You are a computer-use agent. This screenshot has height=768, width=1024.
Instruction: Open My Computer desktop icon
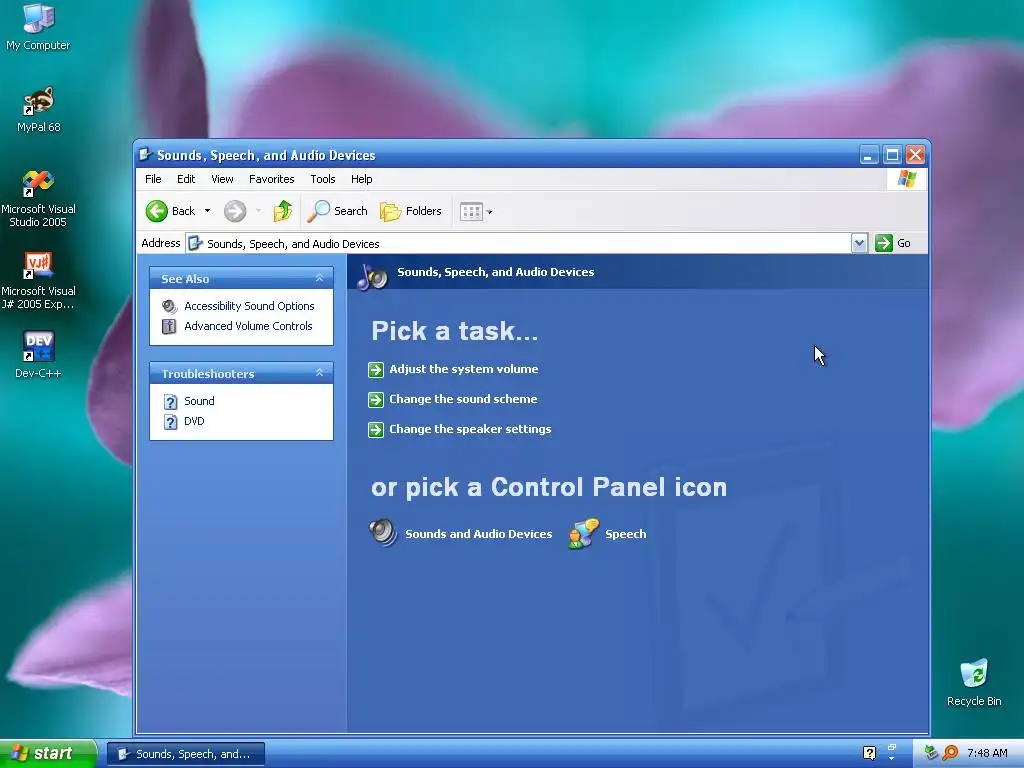coord(38,26)
